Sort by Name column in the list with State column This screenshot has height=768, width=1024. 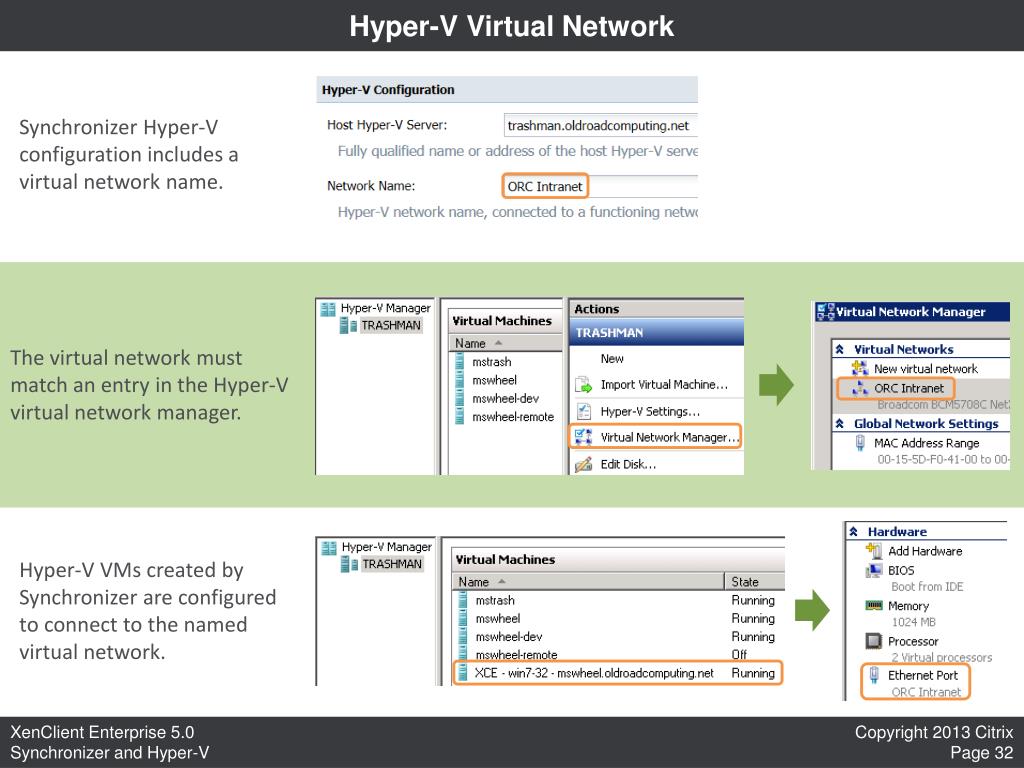588,581
